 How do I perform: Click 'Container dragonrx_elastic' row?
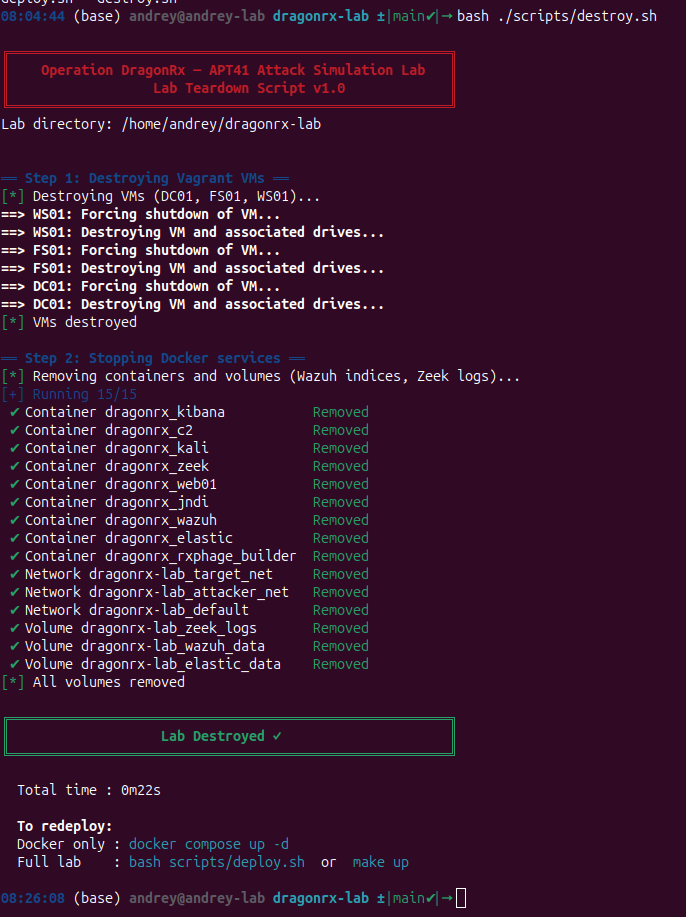(189, 539)
